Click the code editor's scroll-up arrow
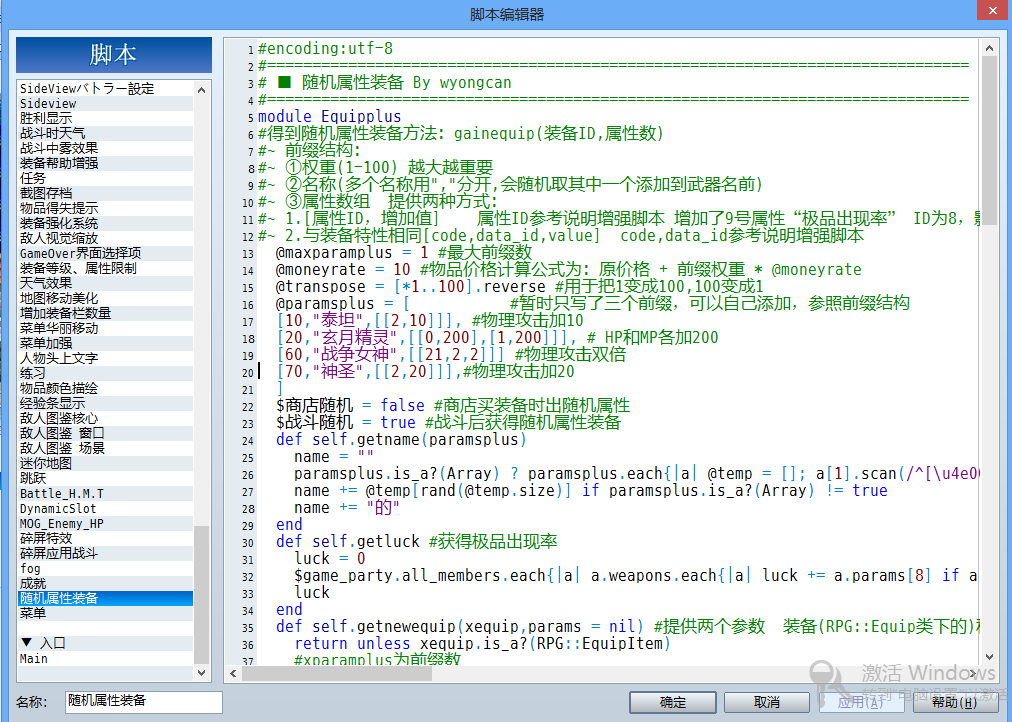Image resolution: width=1012 pixels, height=722 pixels. coord(989,48)
